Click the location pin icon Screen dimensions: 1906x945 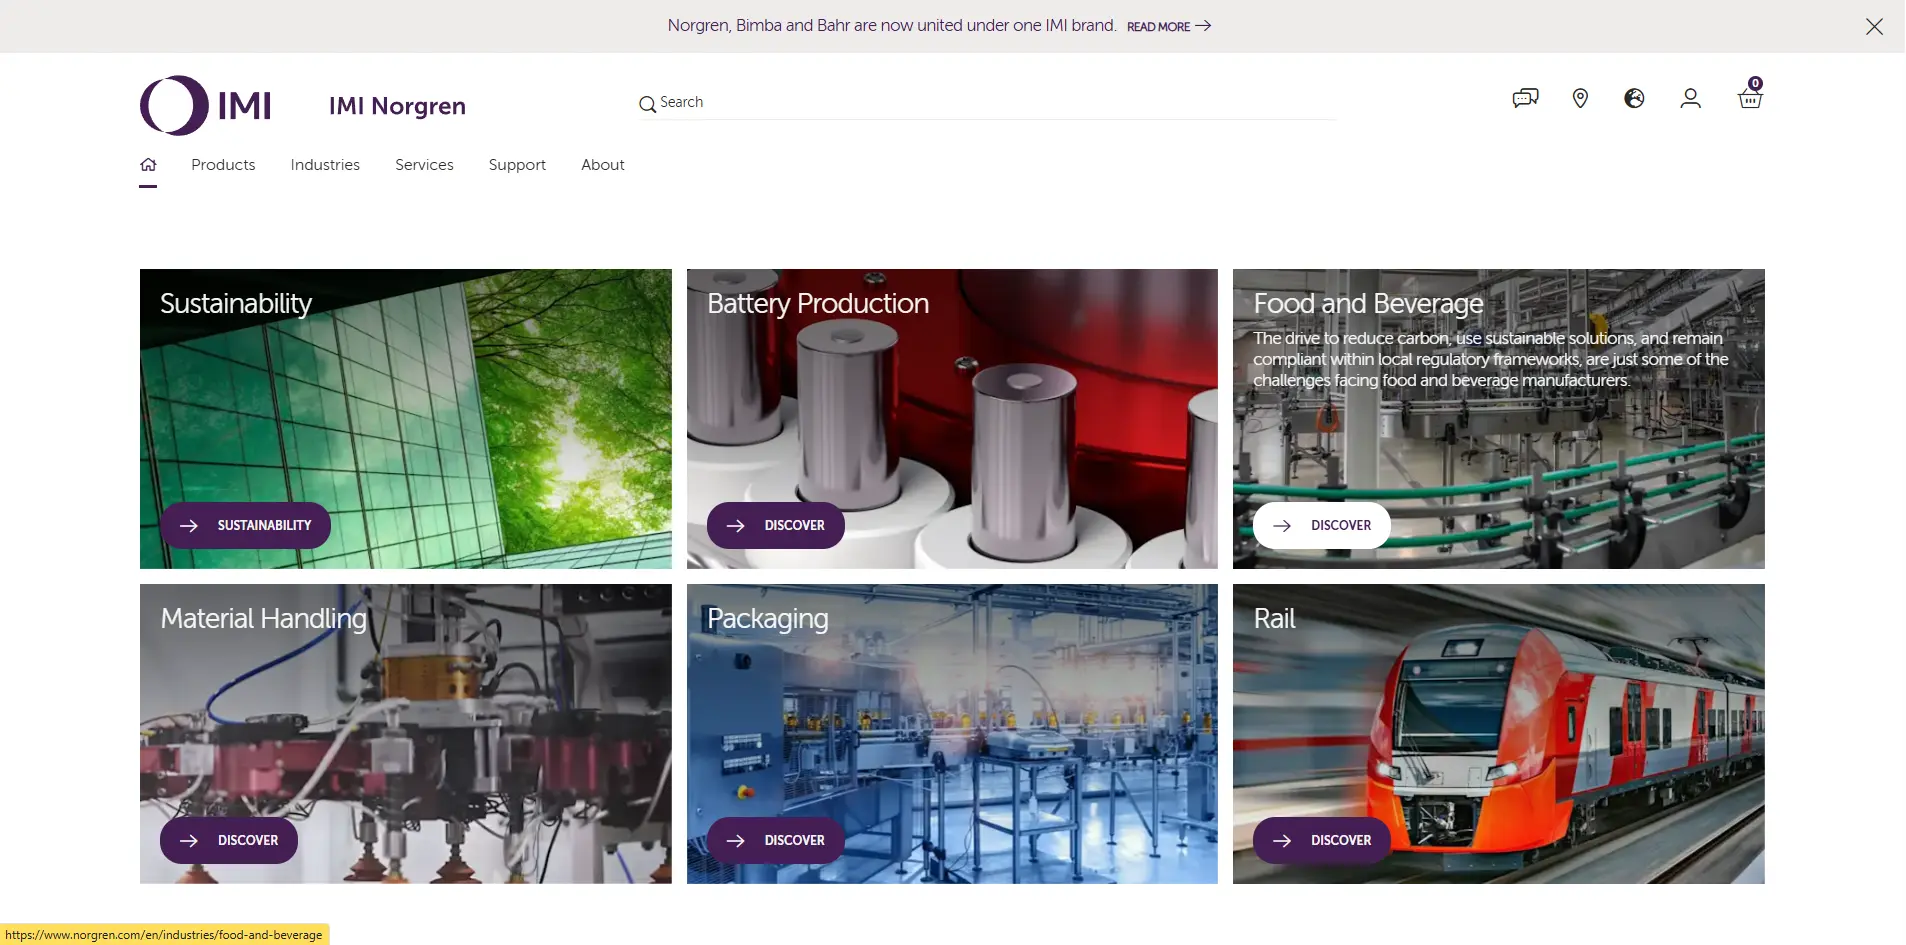(x=1580, y=98)
